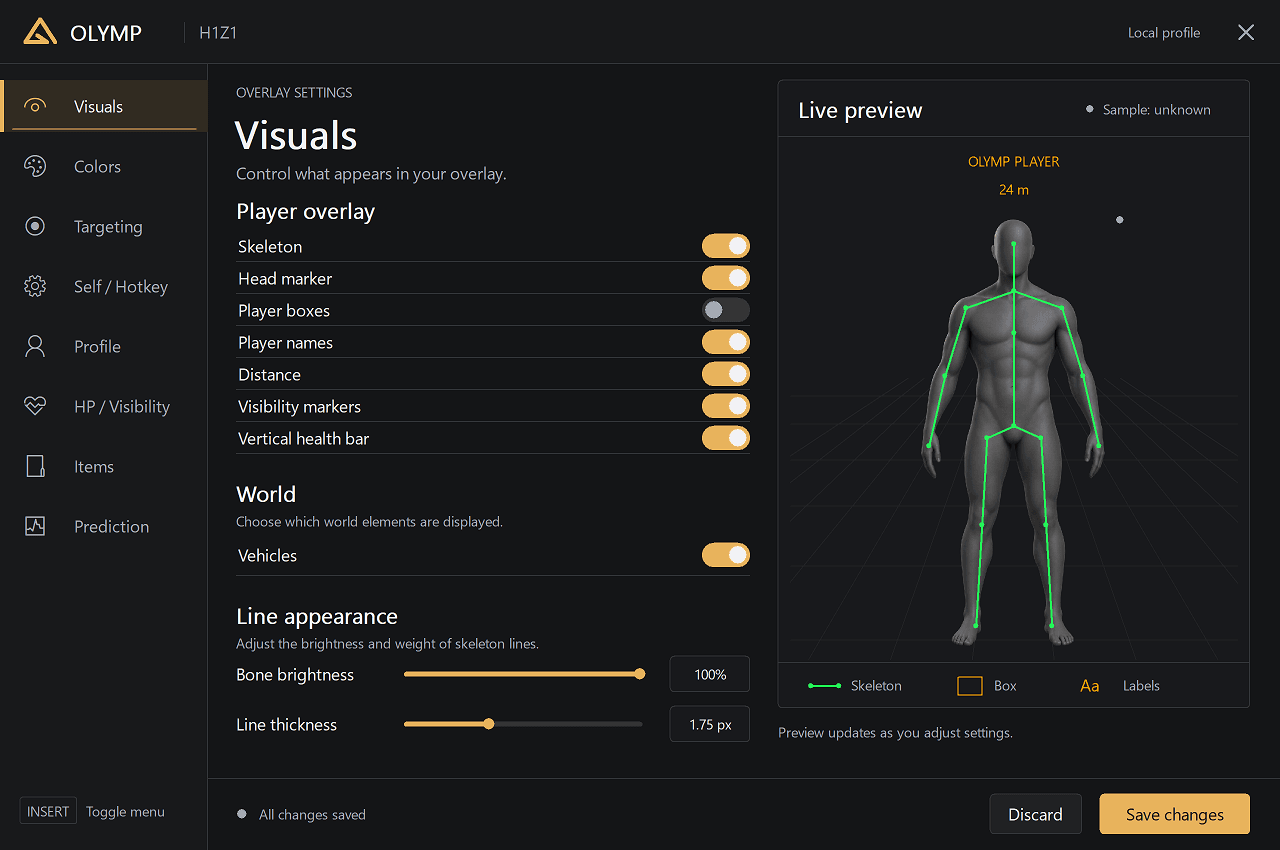Click the Self / Hotkey gear icon
Image resolution: width=1280 pixels, height=850 pixels.
pyautogui.click(x=35, y=286)
